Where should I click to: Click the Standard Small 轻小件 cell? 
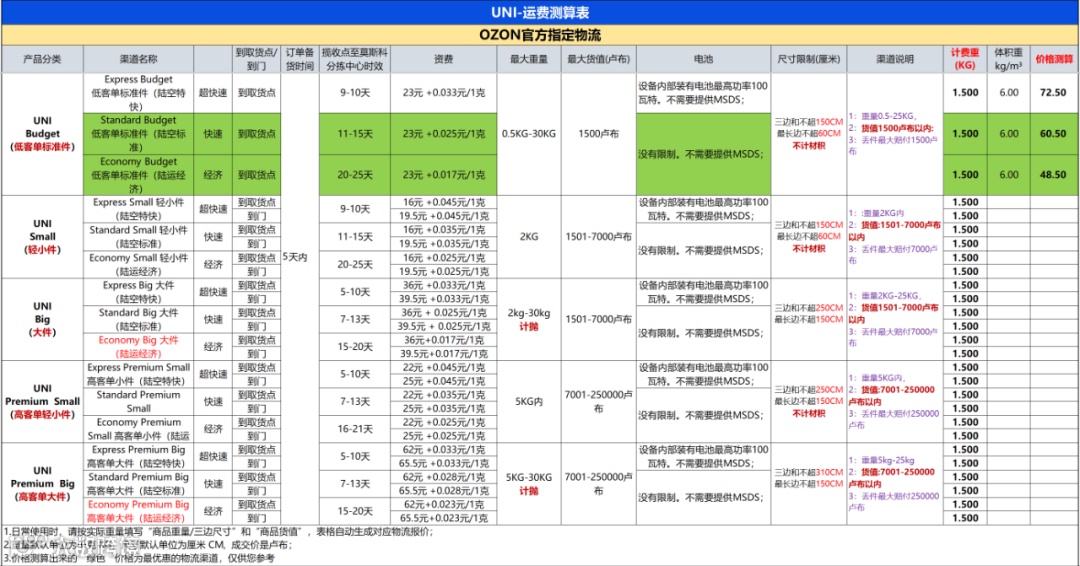click(x=138, y=237)
